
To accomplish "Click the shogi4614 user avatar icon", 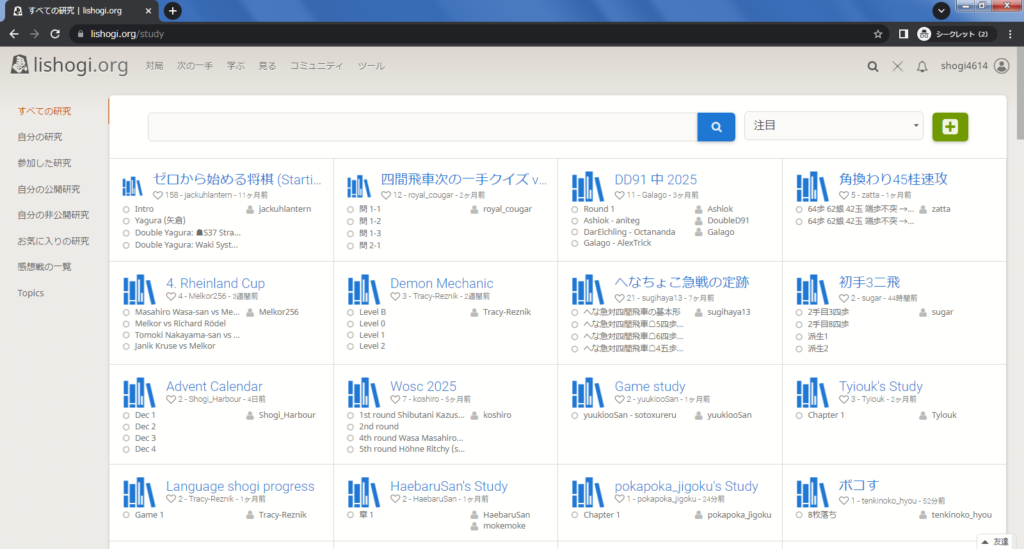I will tap(1001, 66).
